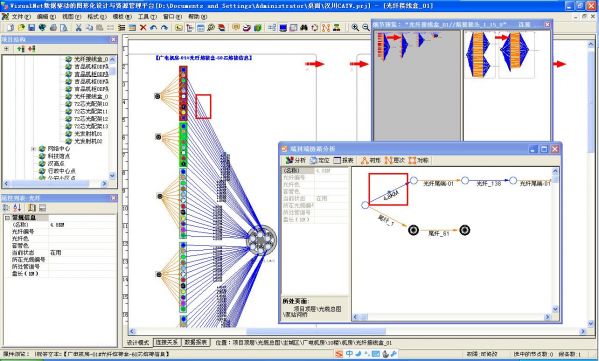Open the 工具 menu
This screenshot has height=361, width=599.
pos(147,17)
